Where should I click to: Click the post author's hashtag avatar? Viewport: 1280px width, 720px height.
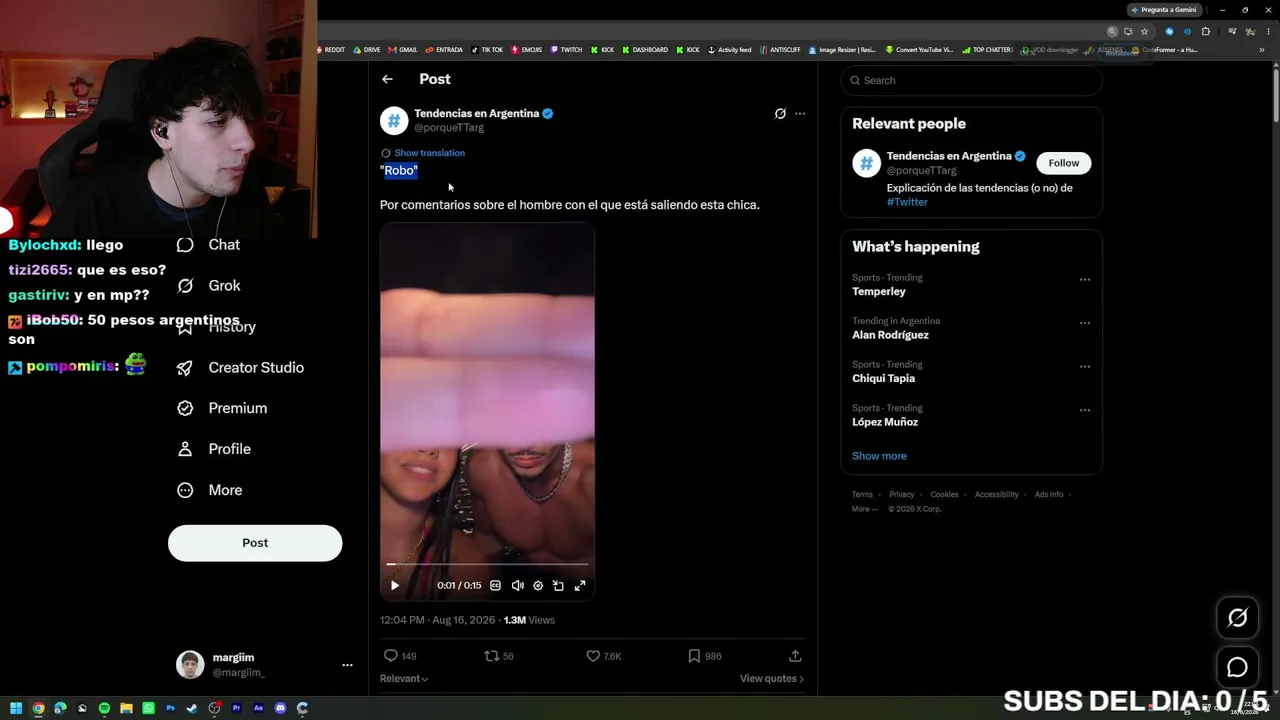pyautogui.click(x=394, y=121)
